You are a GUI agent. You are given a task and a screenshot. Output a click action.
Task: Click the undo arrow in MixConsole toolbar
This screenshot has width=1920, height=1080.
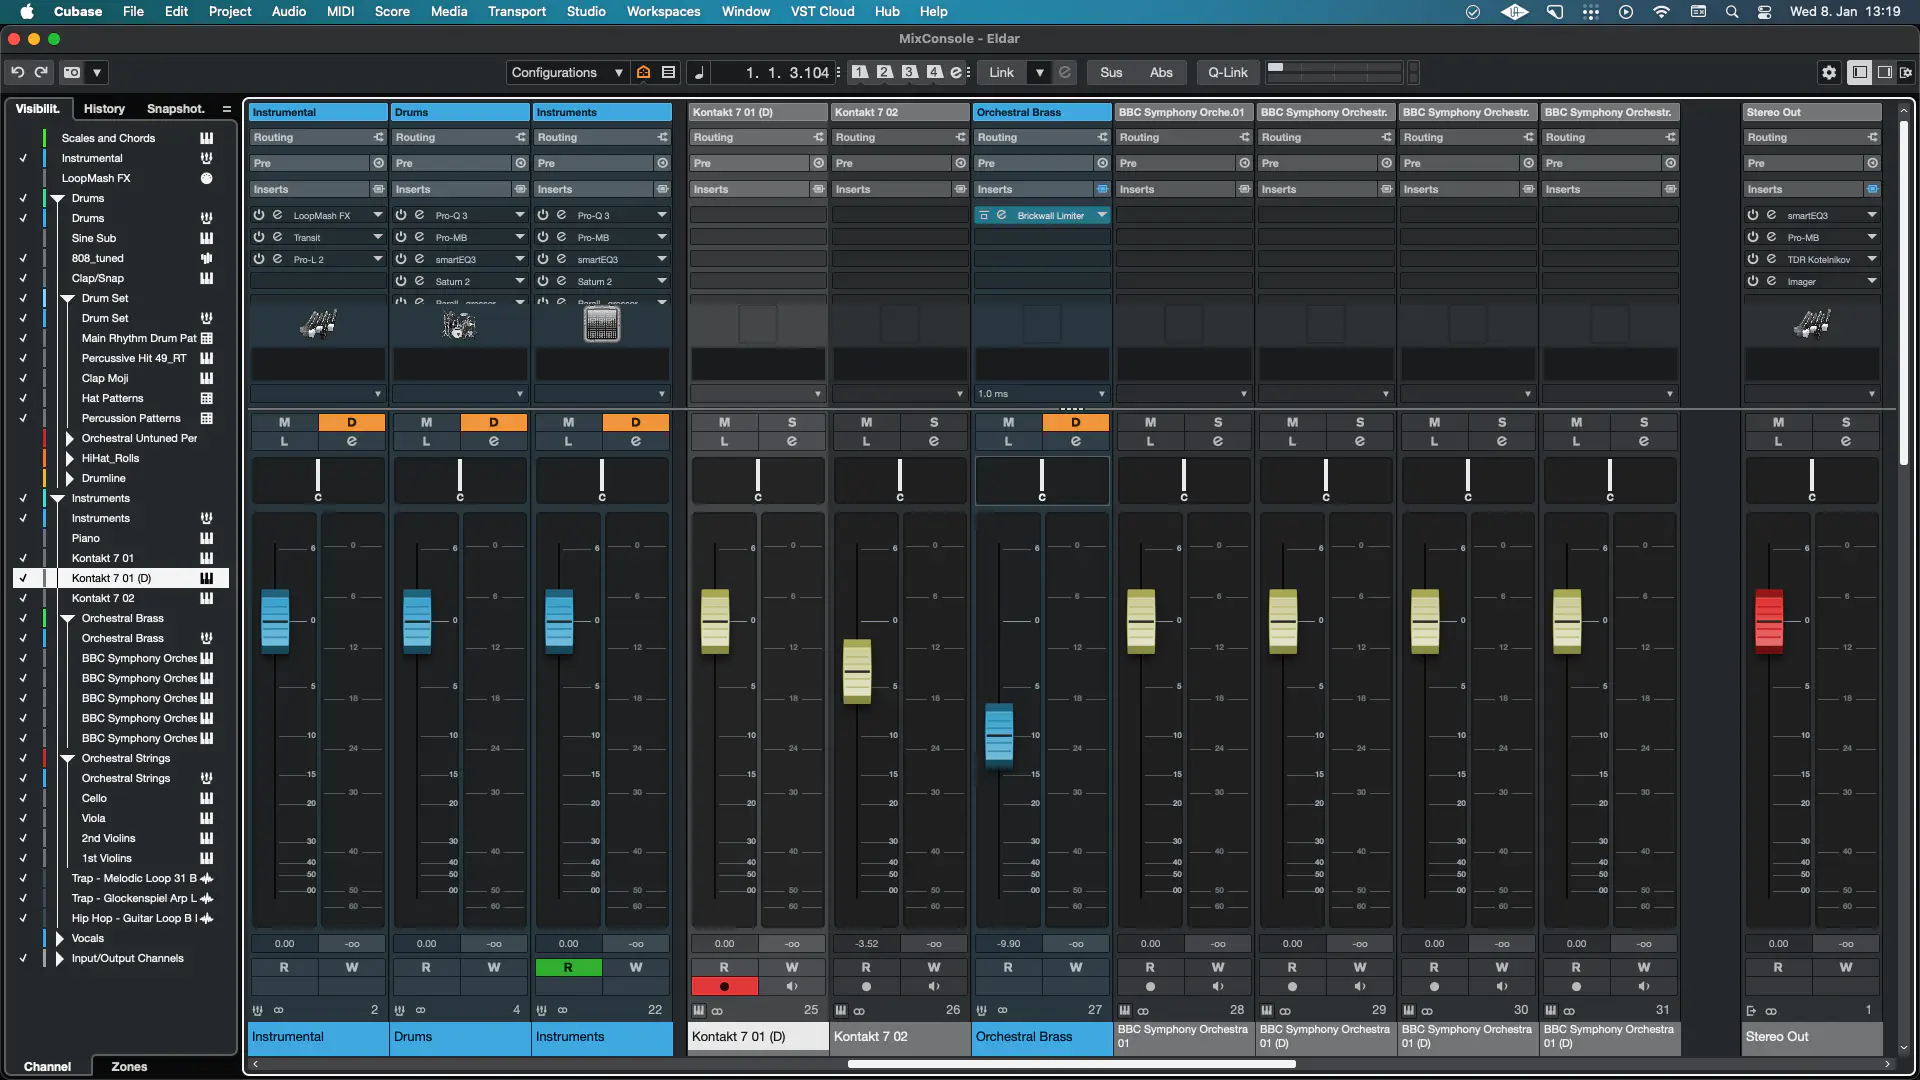coord(17,72)
